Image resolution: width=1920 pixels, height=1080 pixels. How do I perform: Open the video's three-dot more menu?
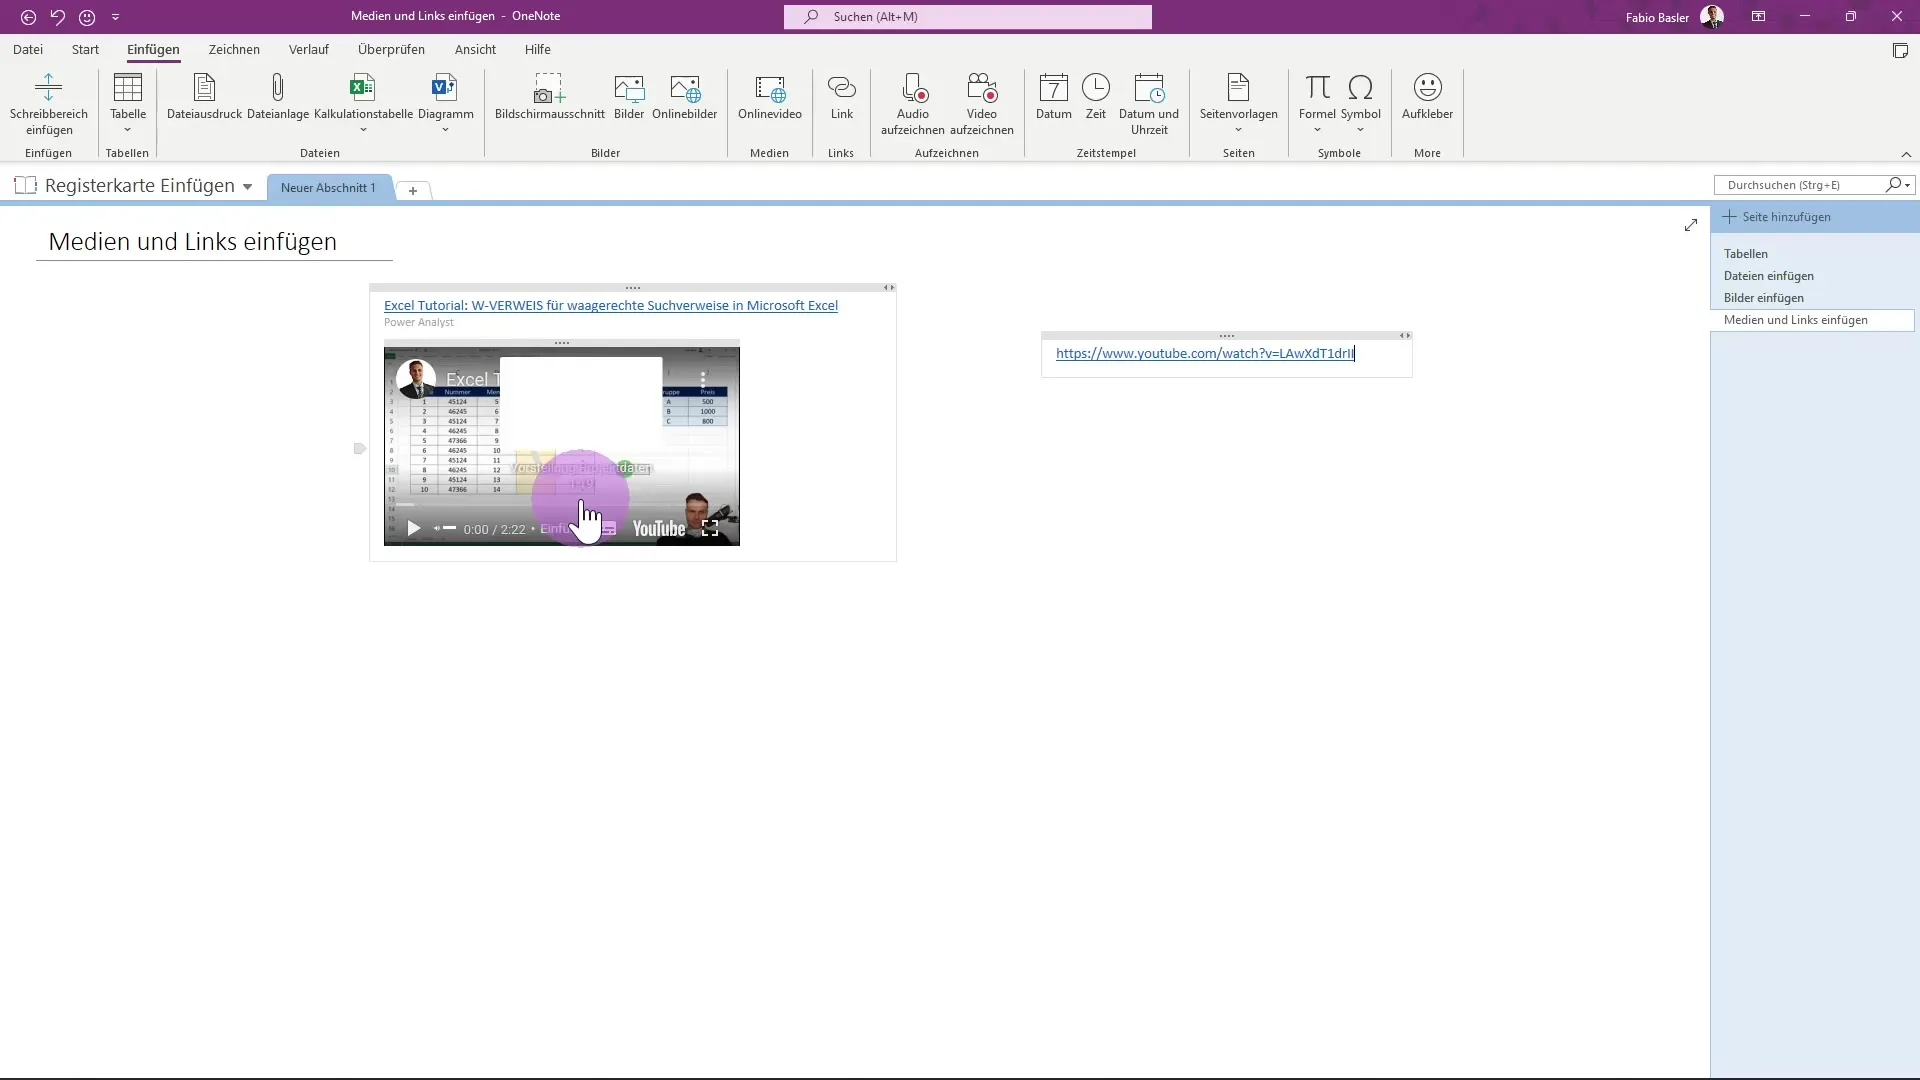704,379
